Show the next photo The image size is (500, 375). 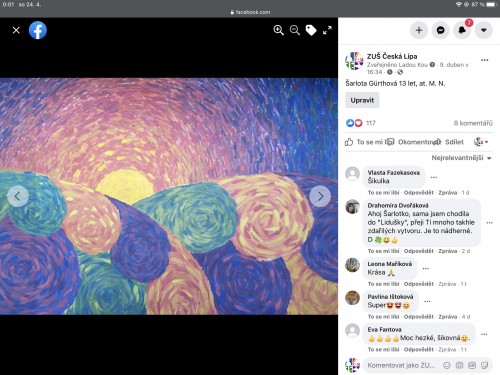[x=320, y=196]
